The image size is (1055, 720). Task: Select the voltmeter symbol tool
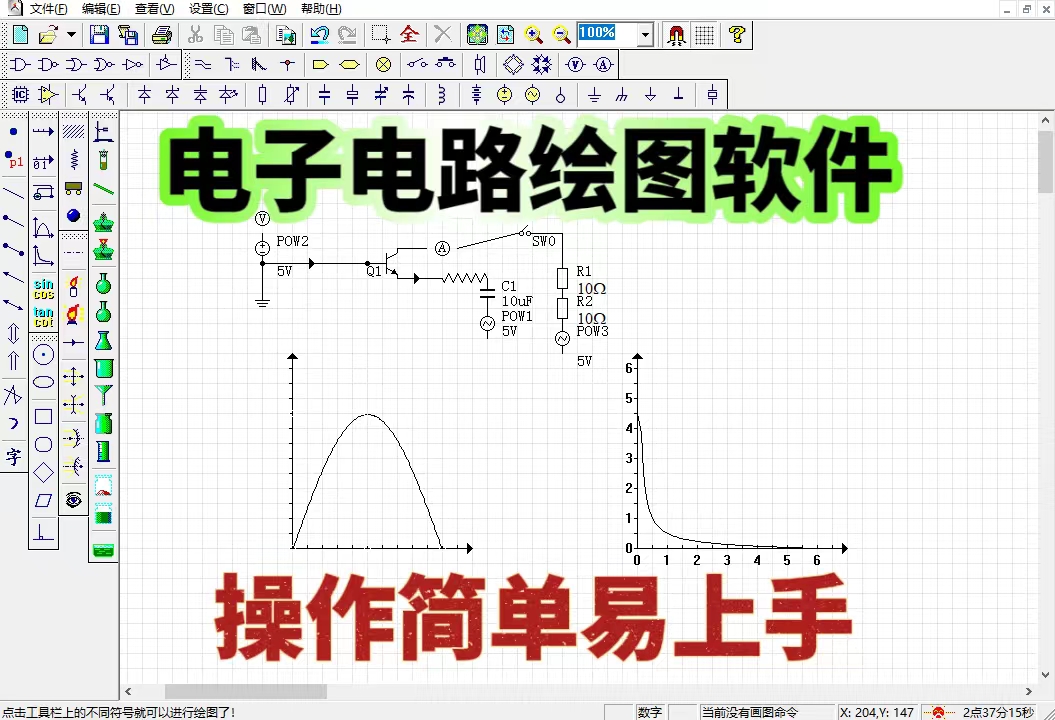[x=575, y=65]
